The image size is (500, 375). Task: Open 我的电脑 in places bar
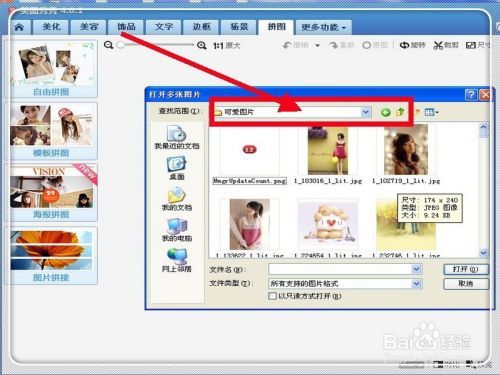pos(177,230)
